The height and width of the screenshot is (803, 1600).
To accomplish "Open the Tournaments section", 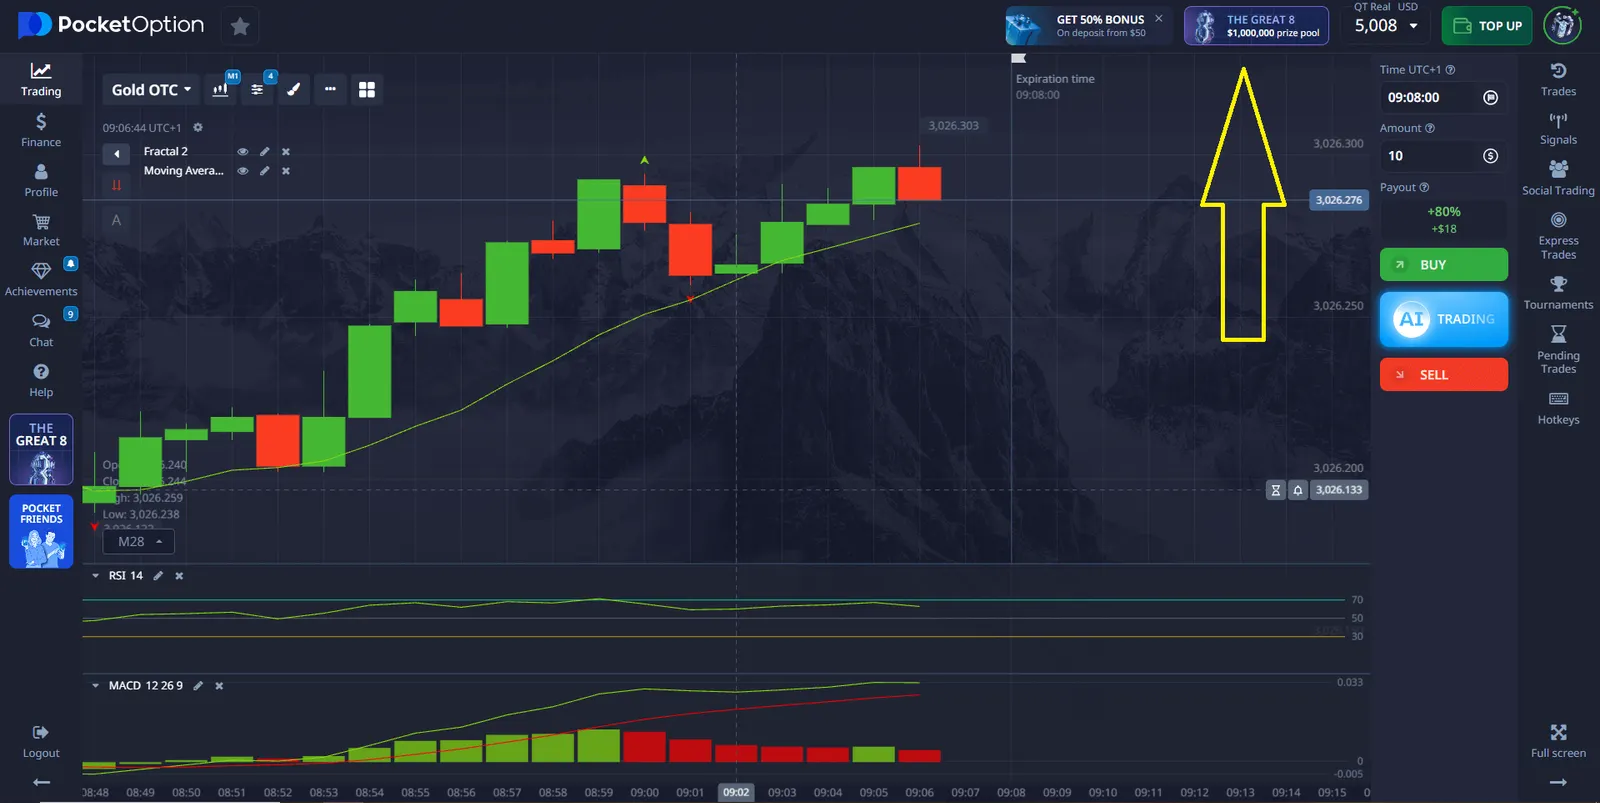I will point(1558,293).
